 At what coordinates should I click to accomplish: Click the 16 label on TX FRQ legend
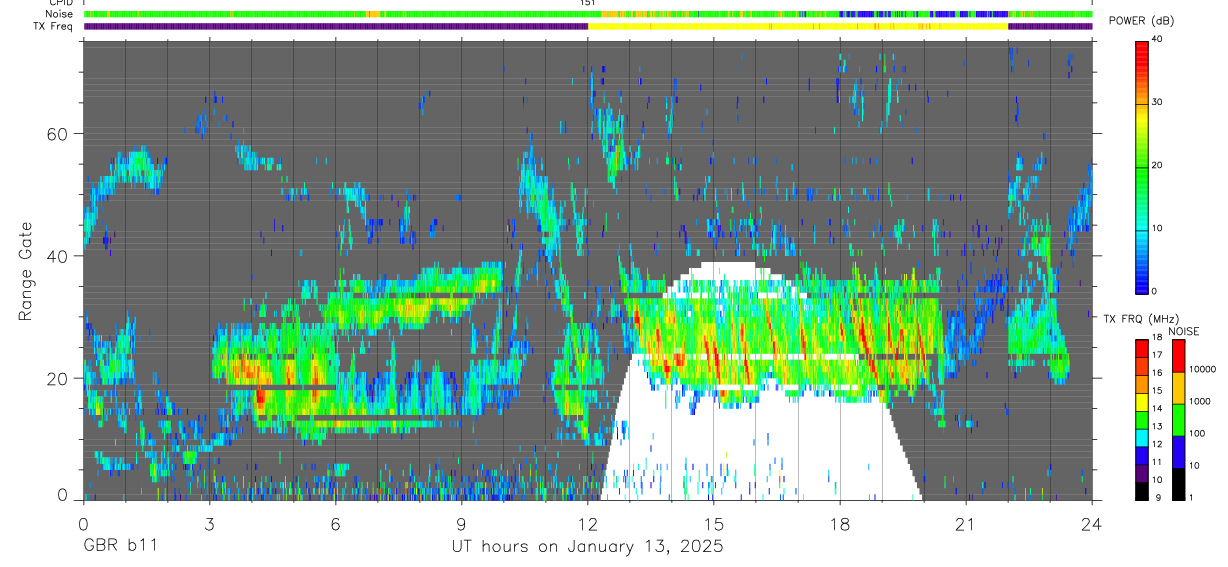pos(1158,373)
